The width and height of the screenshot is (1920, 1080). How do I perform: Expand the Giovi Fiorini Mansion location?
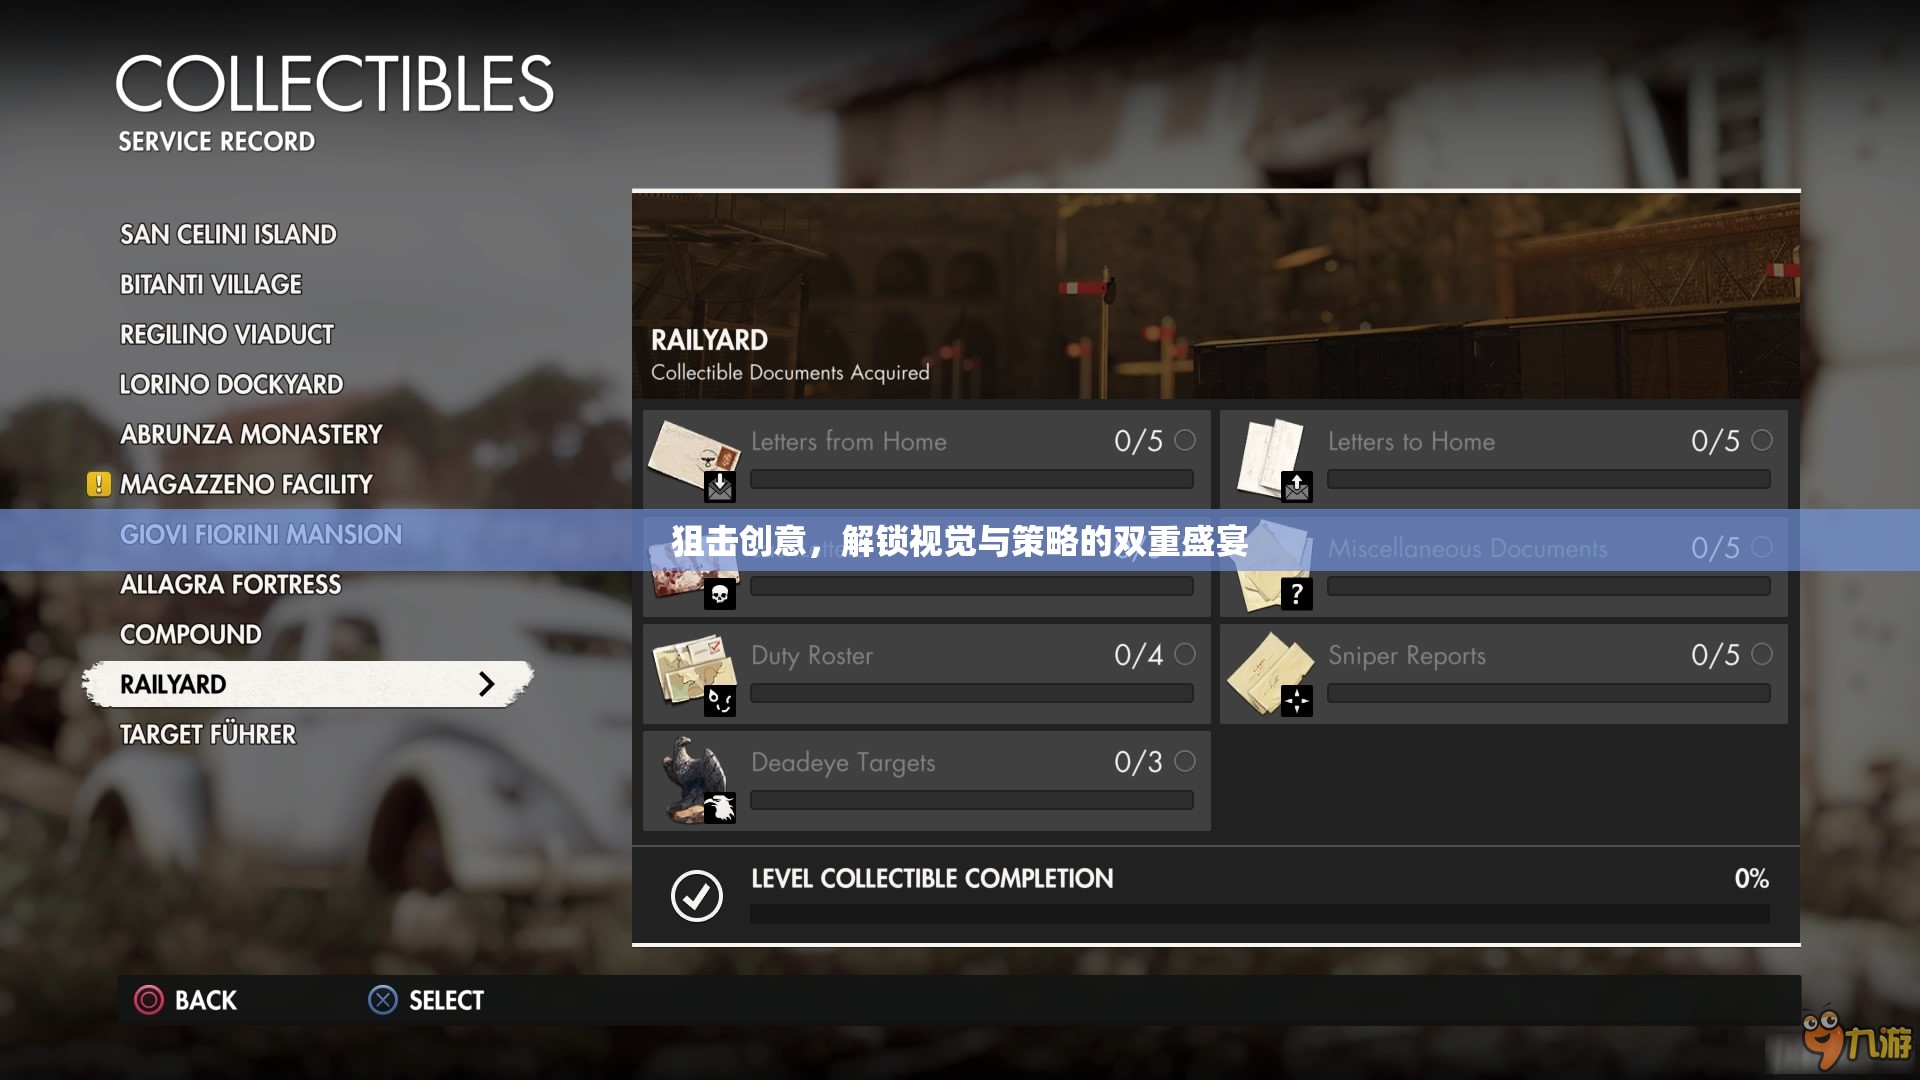tap(260, 534)
